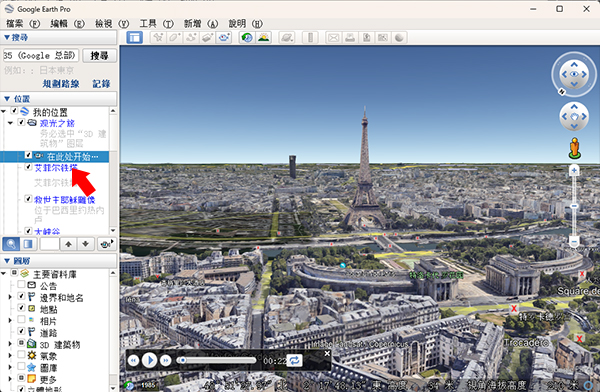
Task: Select the 在此处开始 tour item
Action: coord(72,156)
